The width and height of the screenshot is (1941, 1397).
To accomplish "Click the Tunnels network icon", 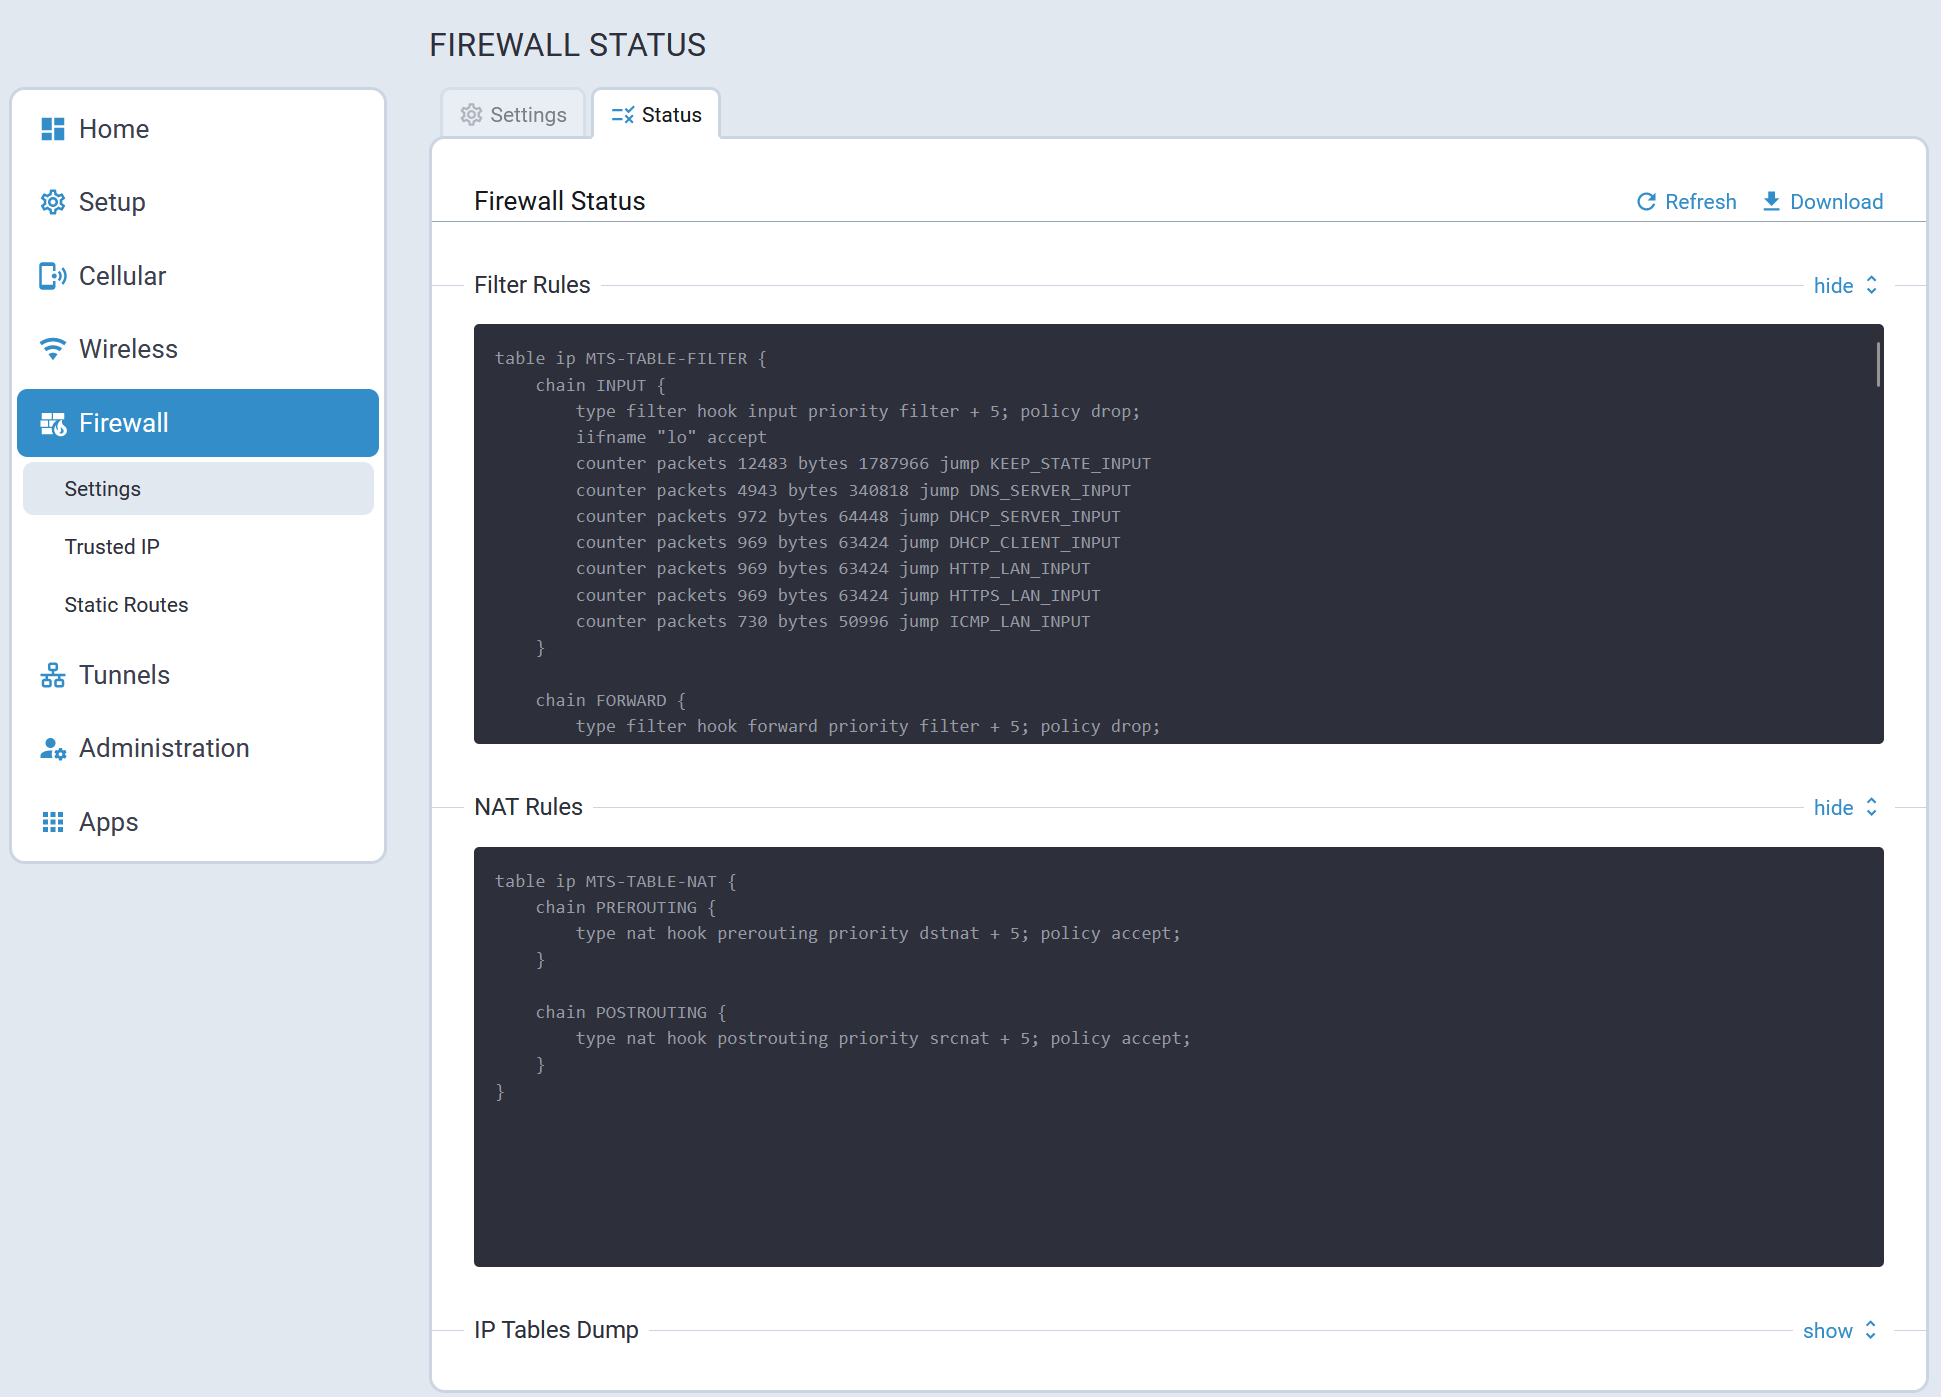I will [x=52, y=675].
